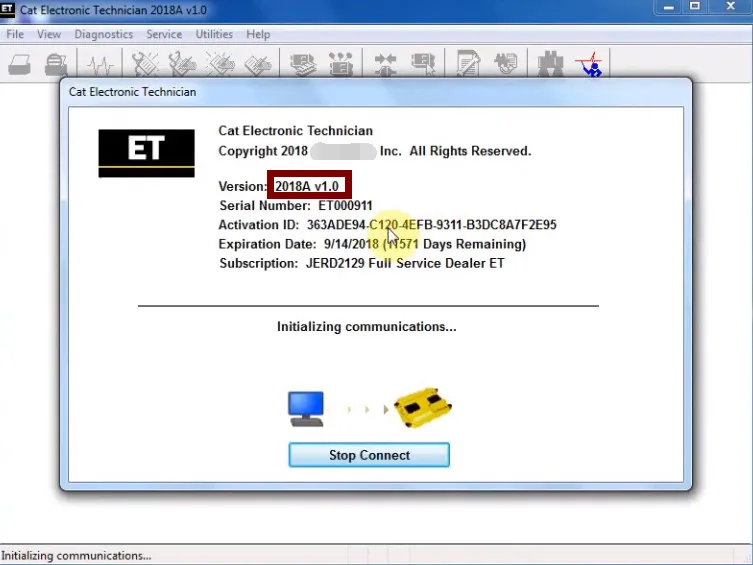Click the ET logo in the dialog
This screenshot has width=753, height=565.
click(146, 153)
